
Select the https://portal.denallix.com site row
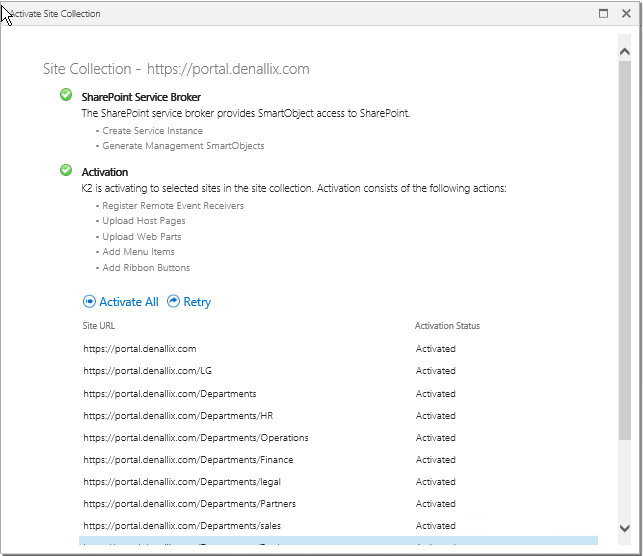click(x=139, y=349)
